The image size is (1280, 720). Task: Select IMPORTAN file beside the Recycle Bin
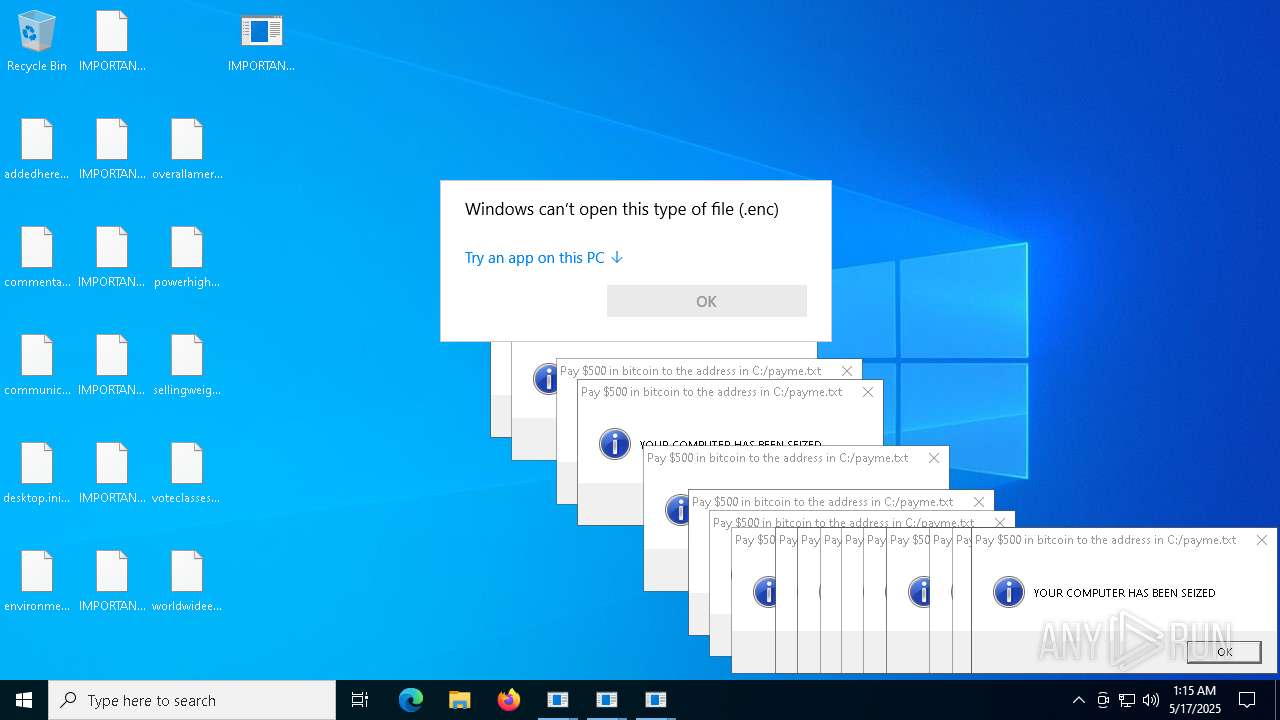pos(112,42)
